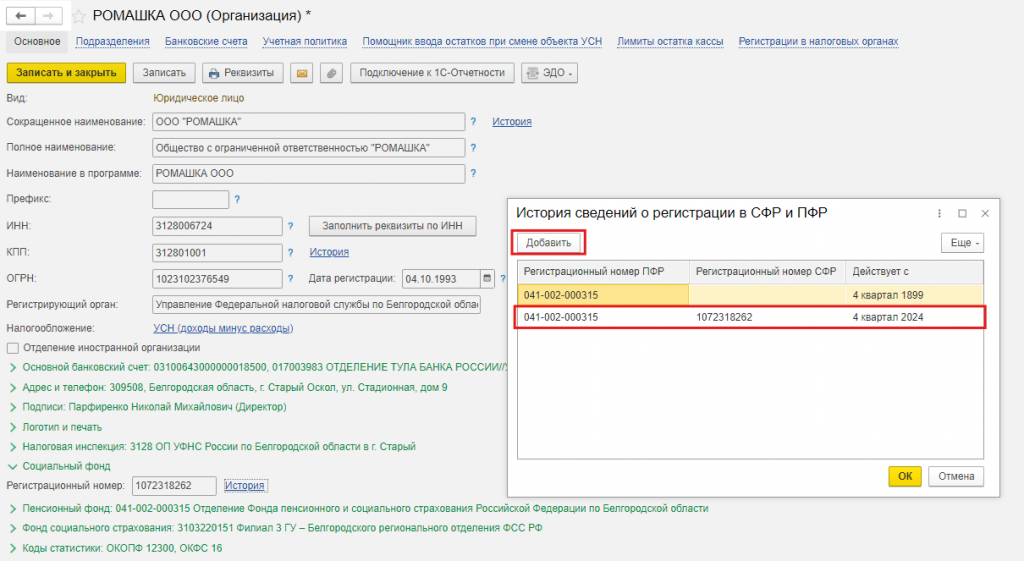The image size is (1024, 561).
Task: Click Действует с column header
Action: click(914, 272)
